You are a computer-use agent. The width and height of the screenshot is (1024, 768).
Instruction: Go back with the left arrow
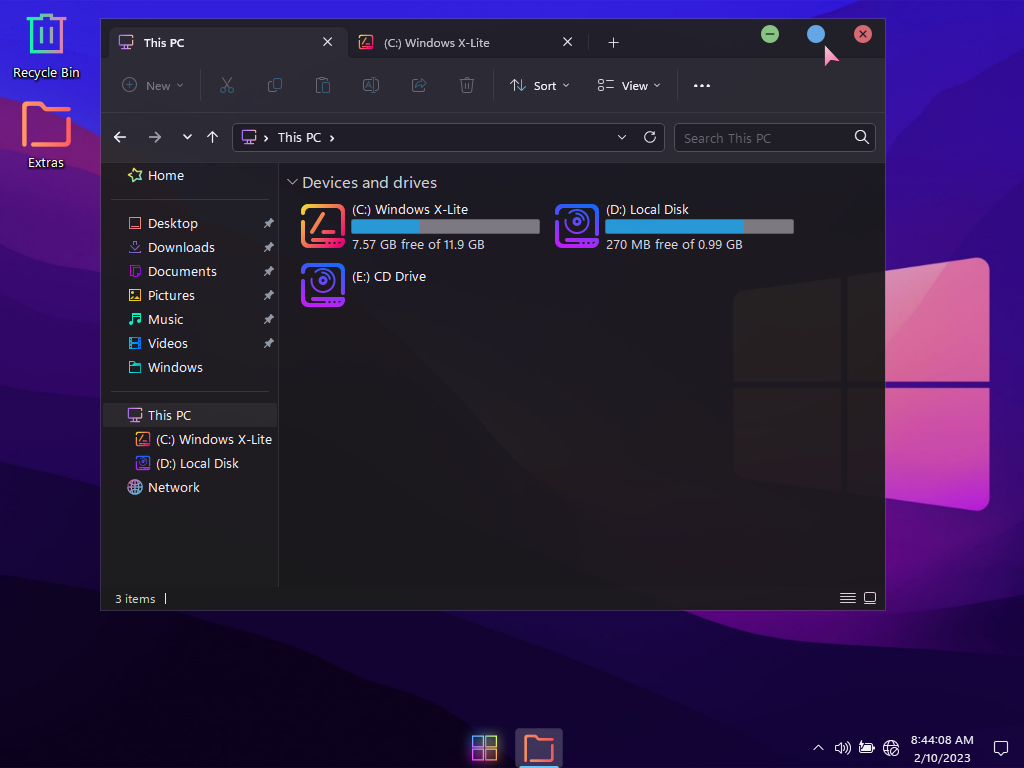(x=120, y=137)
